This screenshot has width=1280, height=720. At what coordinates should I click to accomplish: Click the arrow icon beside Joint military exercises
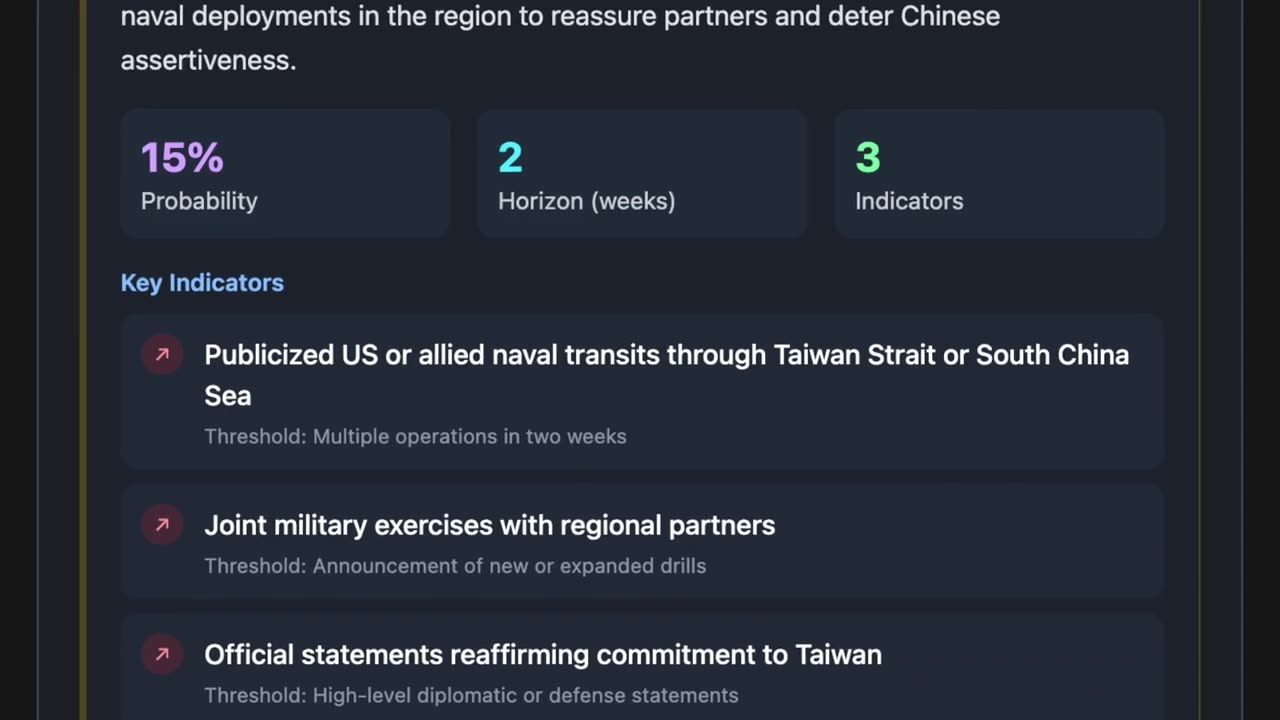click(162, 525)
